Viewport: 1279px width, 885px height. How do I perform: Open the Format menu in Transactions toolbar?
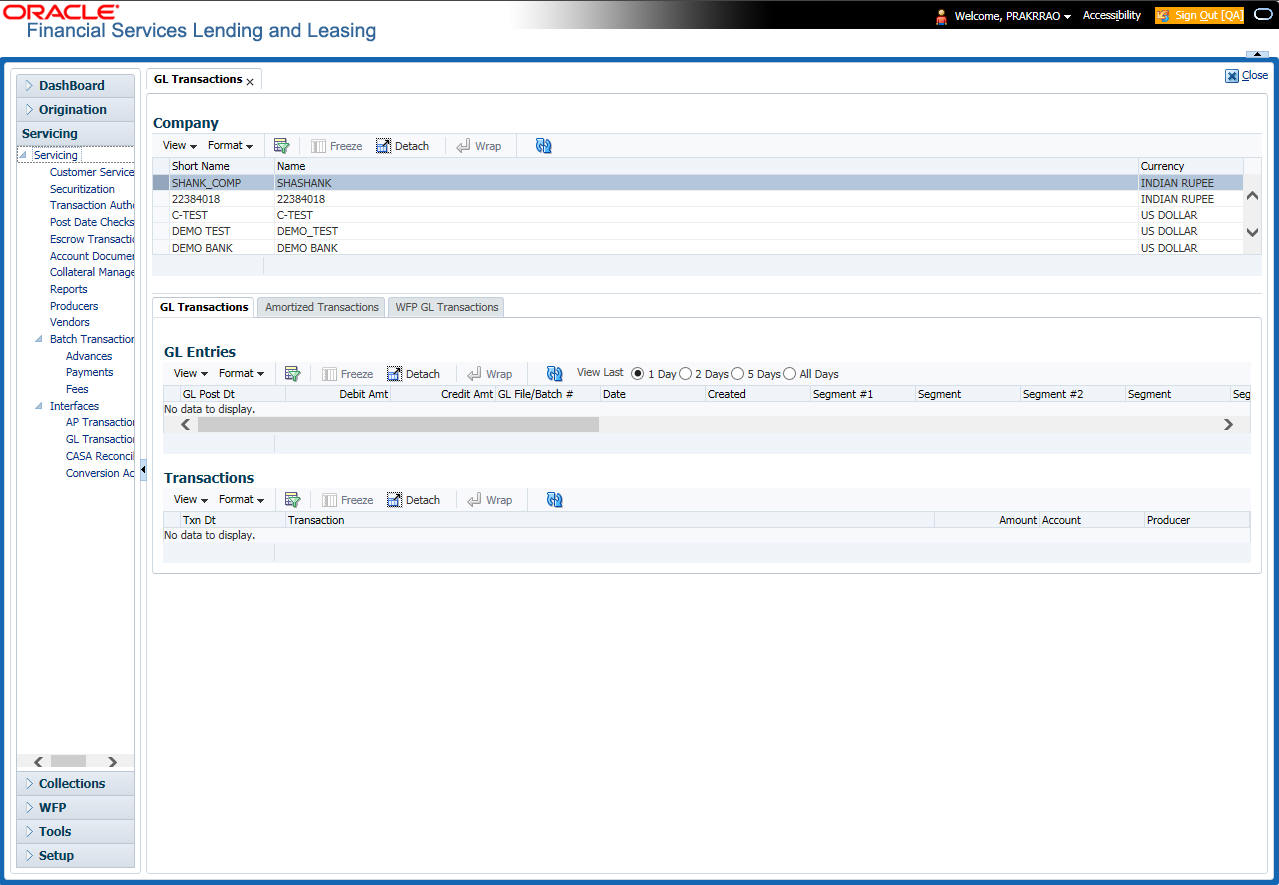click(241, 500)
